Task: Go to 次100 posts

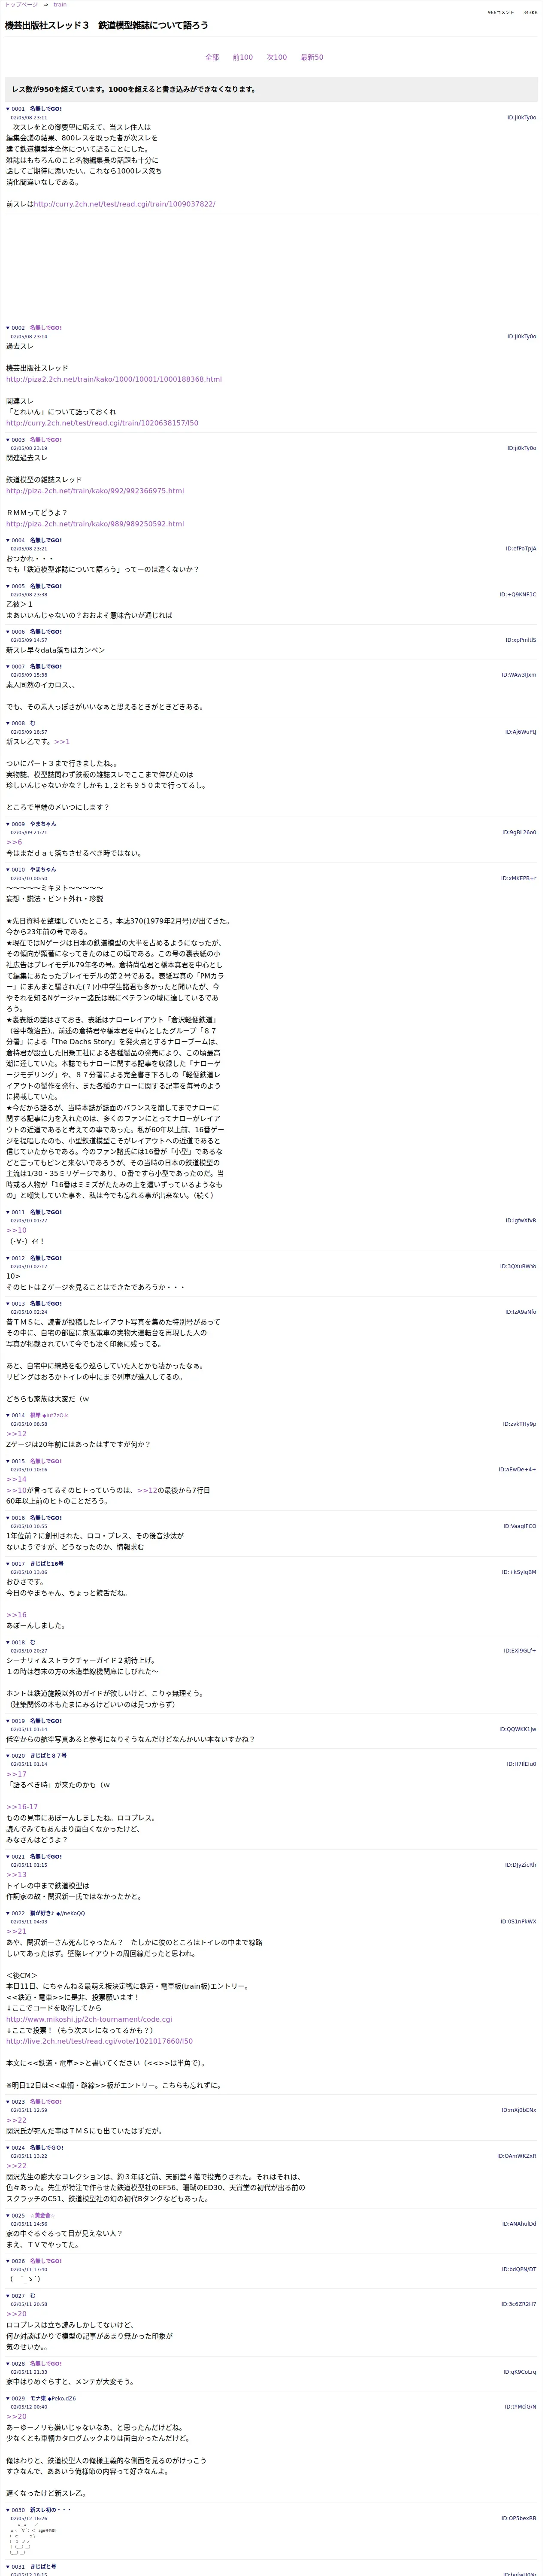Action: pos(277,58)
